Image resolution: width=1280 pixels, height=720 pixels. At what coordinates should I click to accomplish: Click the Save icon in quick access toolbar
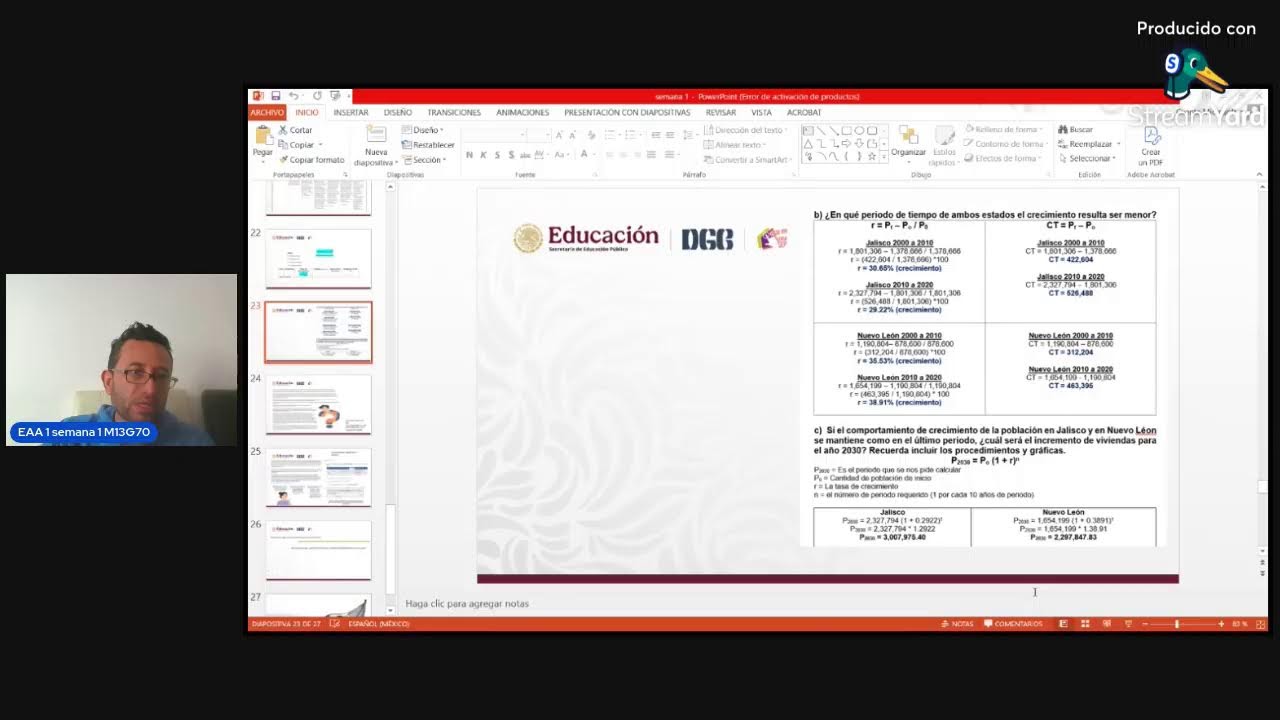coord(276,96)
